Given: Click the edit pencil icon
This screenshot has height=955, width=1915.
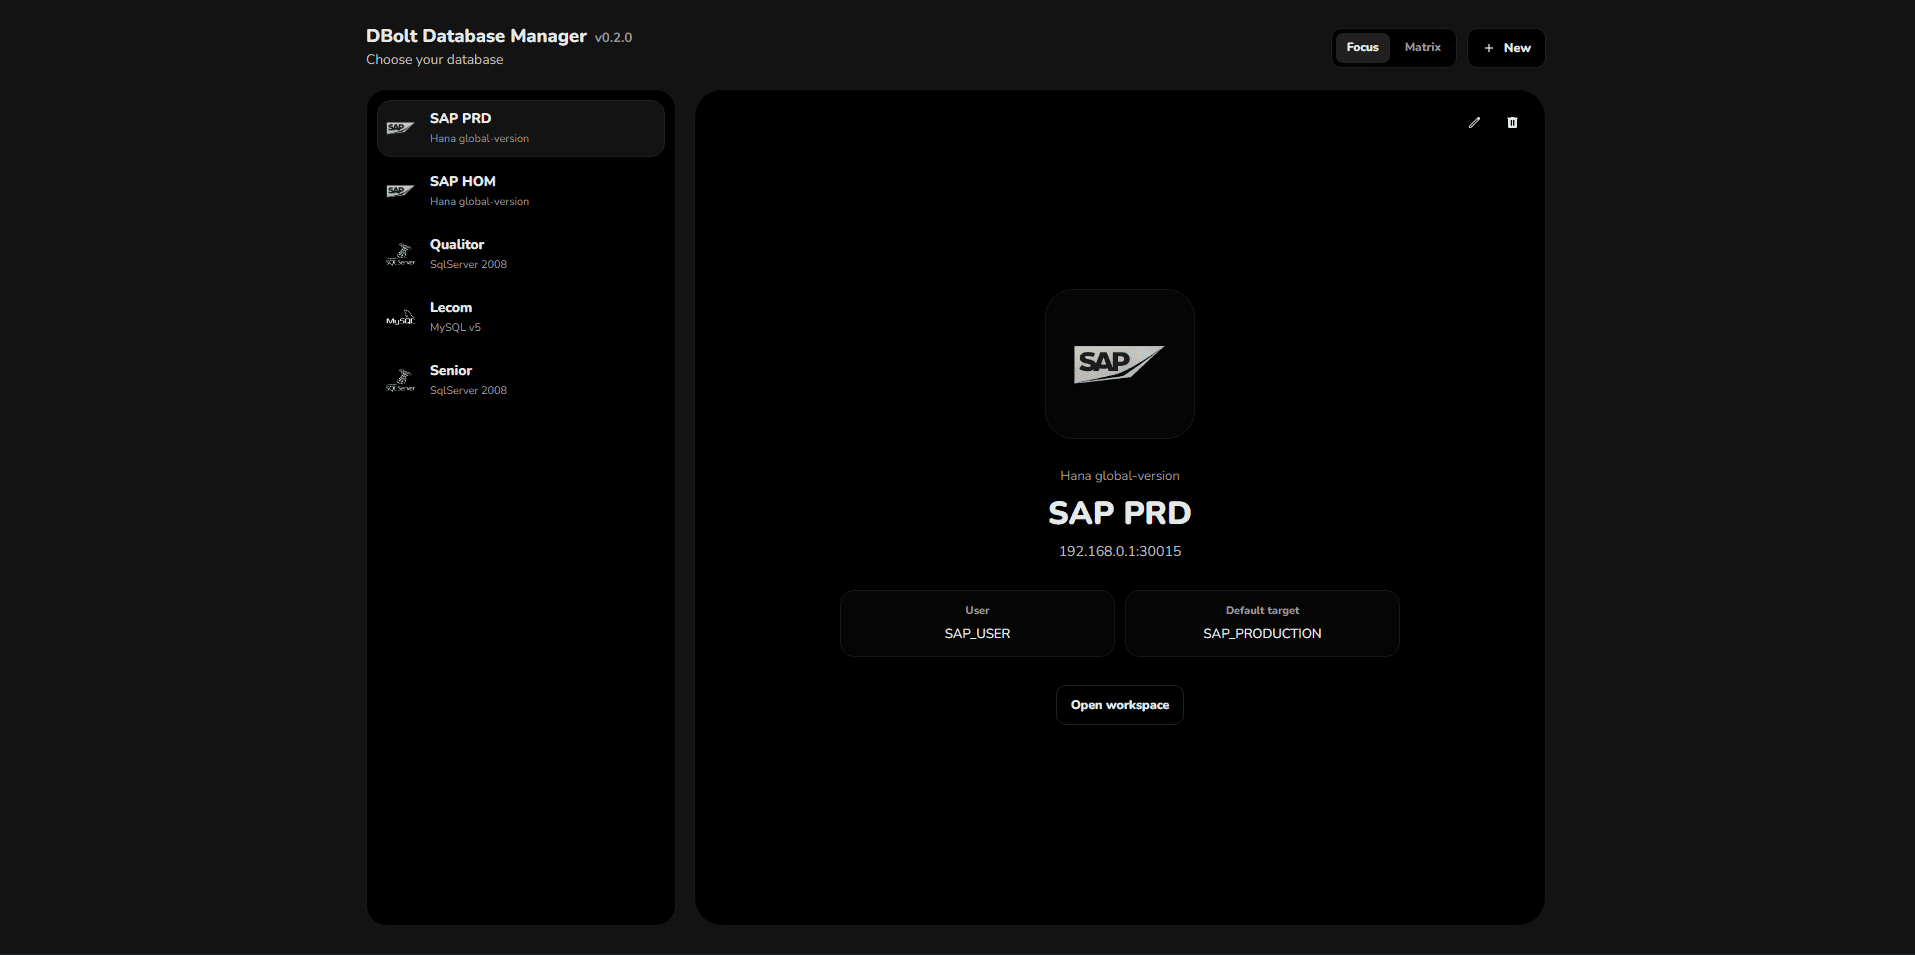Looking at the screenshot, I should (x=1474, y=123).
